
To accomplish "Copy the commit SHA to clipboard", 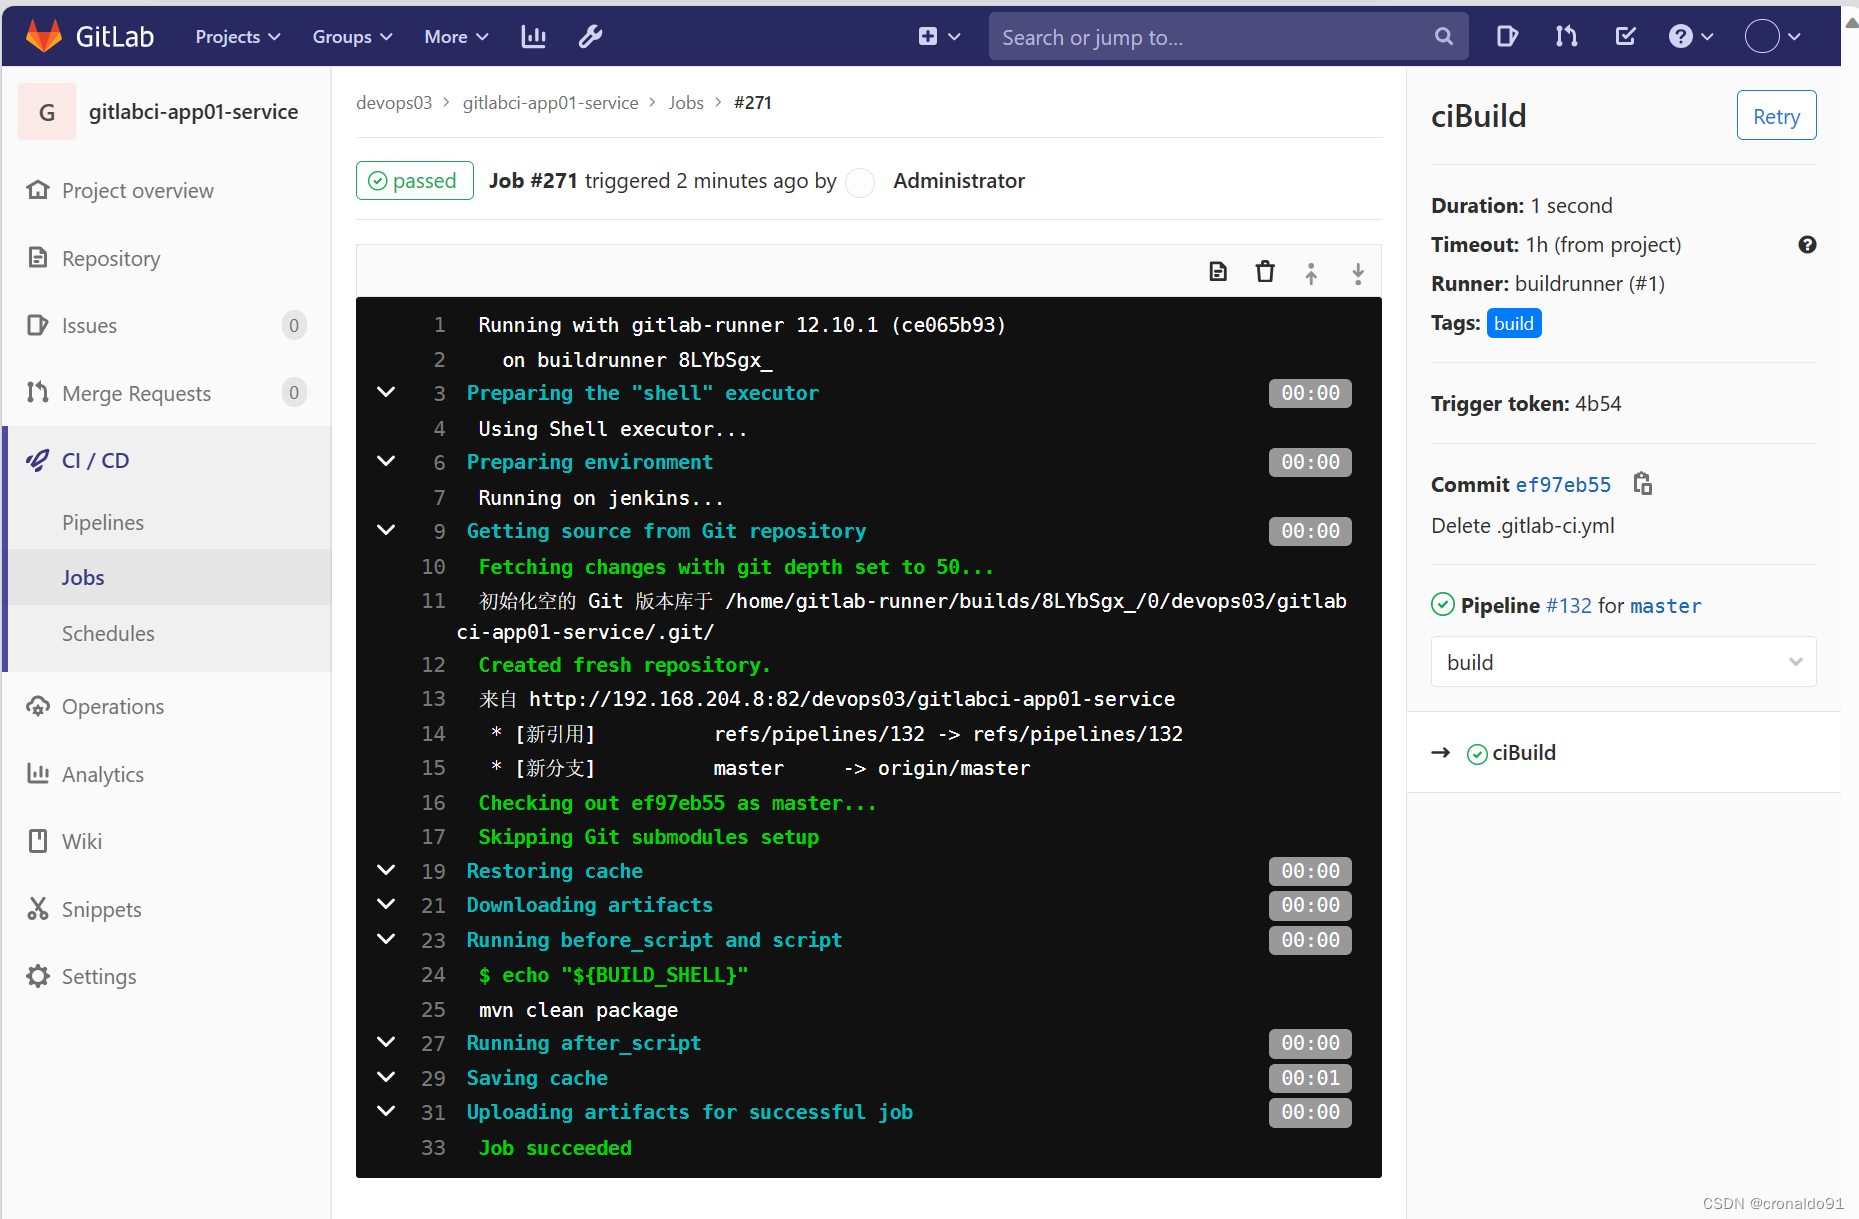I will click(x=1642, y=484).
